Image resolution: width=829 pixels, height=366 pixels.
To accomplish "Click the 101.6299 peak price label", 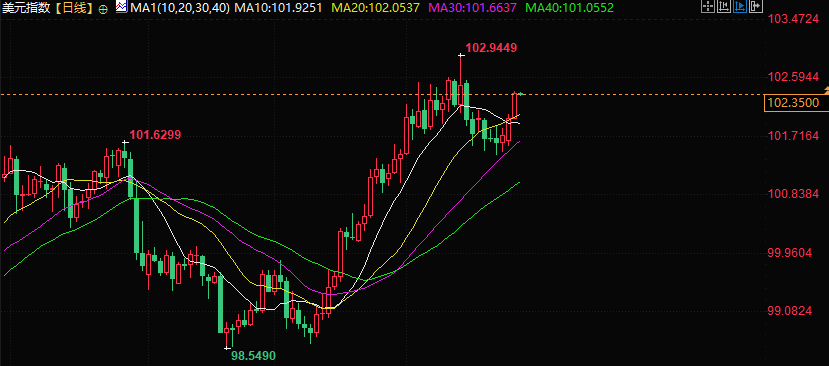I will [155, 135].
